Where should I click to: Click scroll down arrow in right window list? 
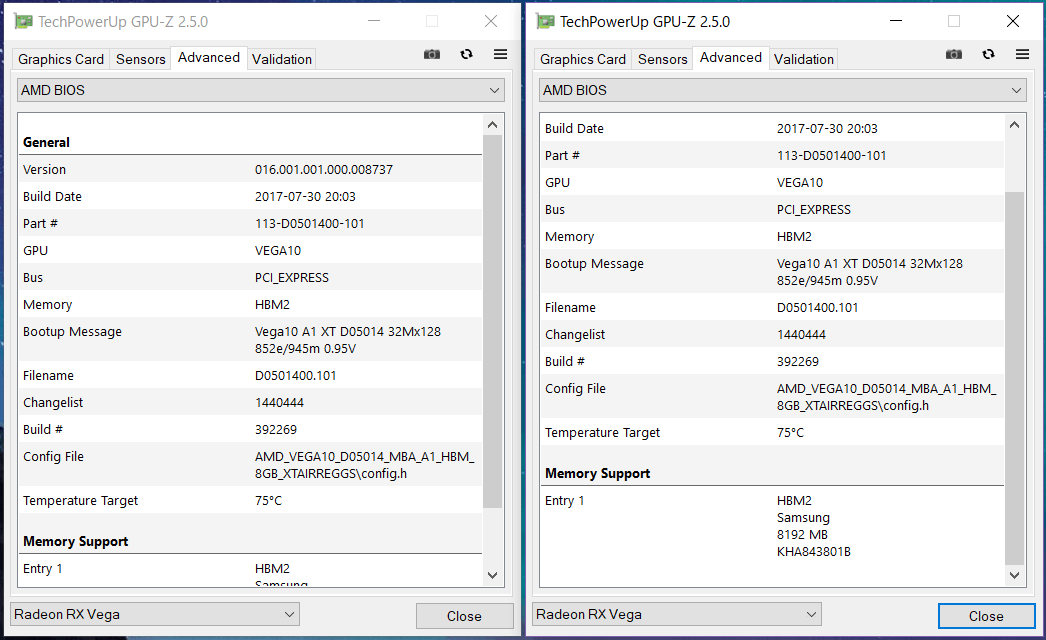point(1014,575)
